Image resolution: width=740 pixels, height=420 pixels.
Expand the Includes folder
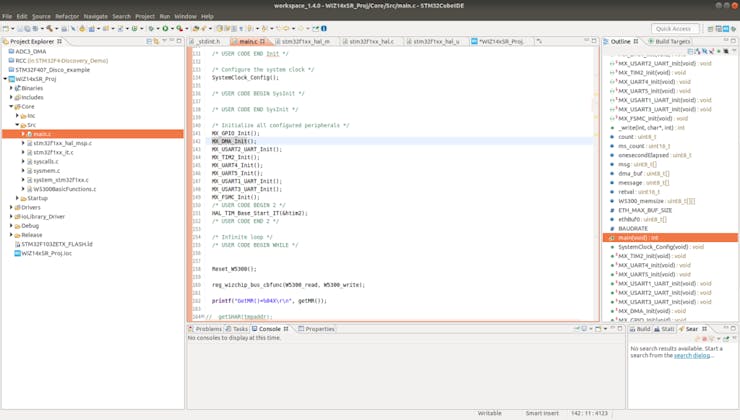tap(11, 97)
